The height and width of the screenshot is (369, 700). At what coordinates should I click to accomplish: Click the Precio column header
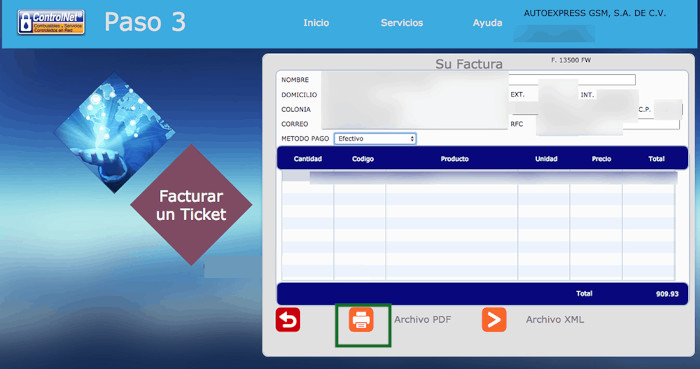pos(601,159)
